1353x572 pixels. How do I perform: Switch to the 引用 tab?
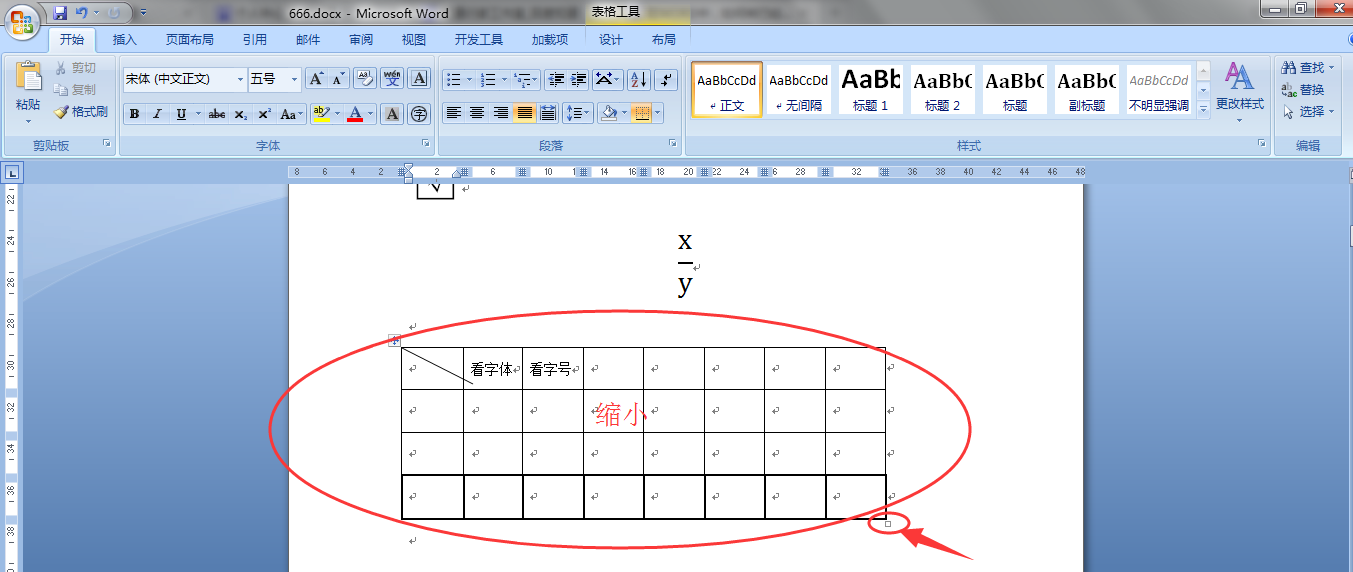(x=254, y=40)
